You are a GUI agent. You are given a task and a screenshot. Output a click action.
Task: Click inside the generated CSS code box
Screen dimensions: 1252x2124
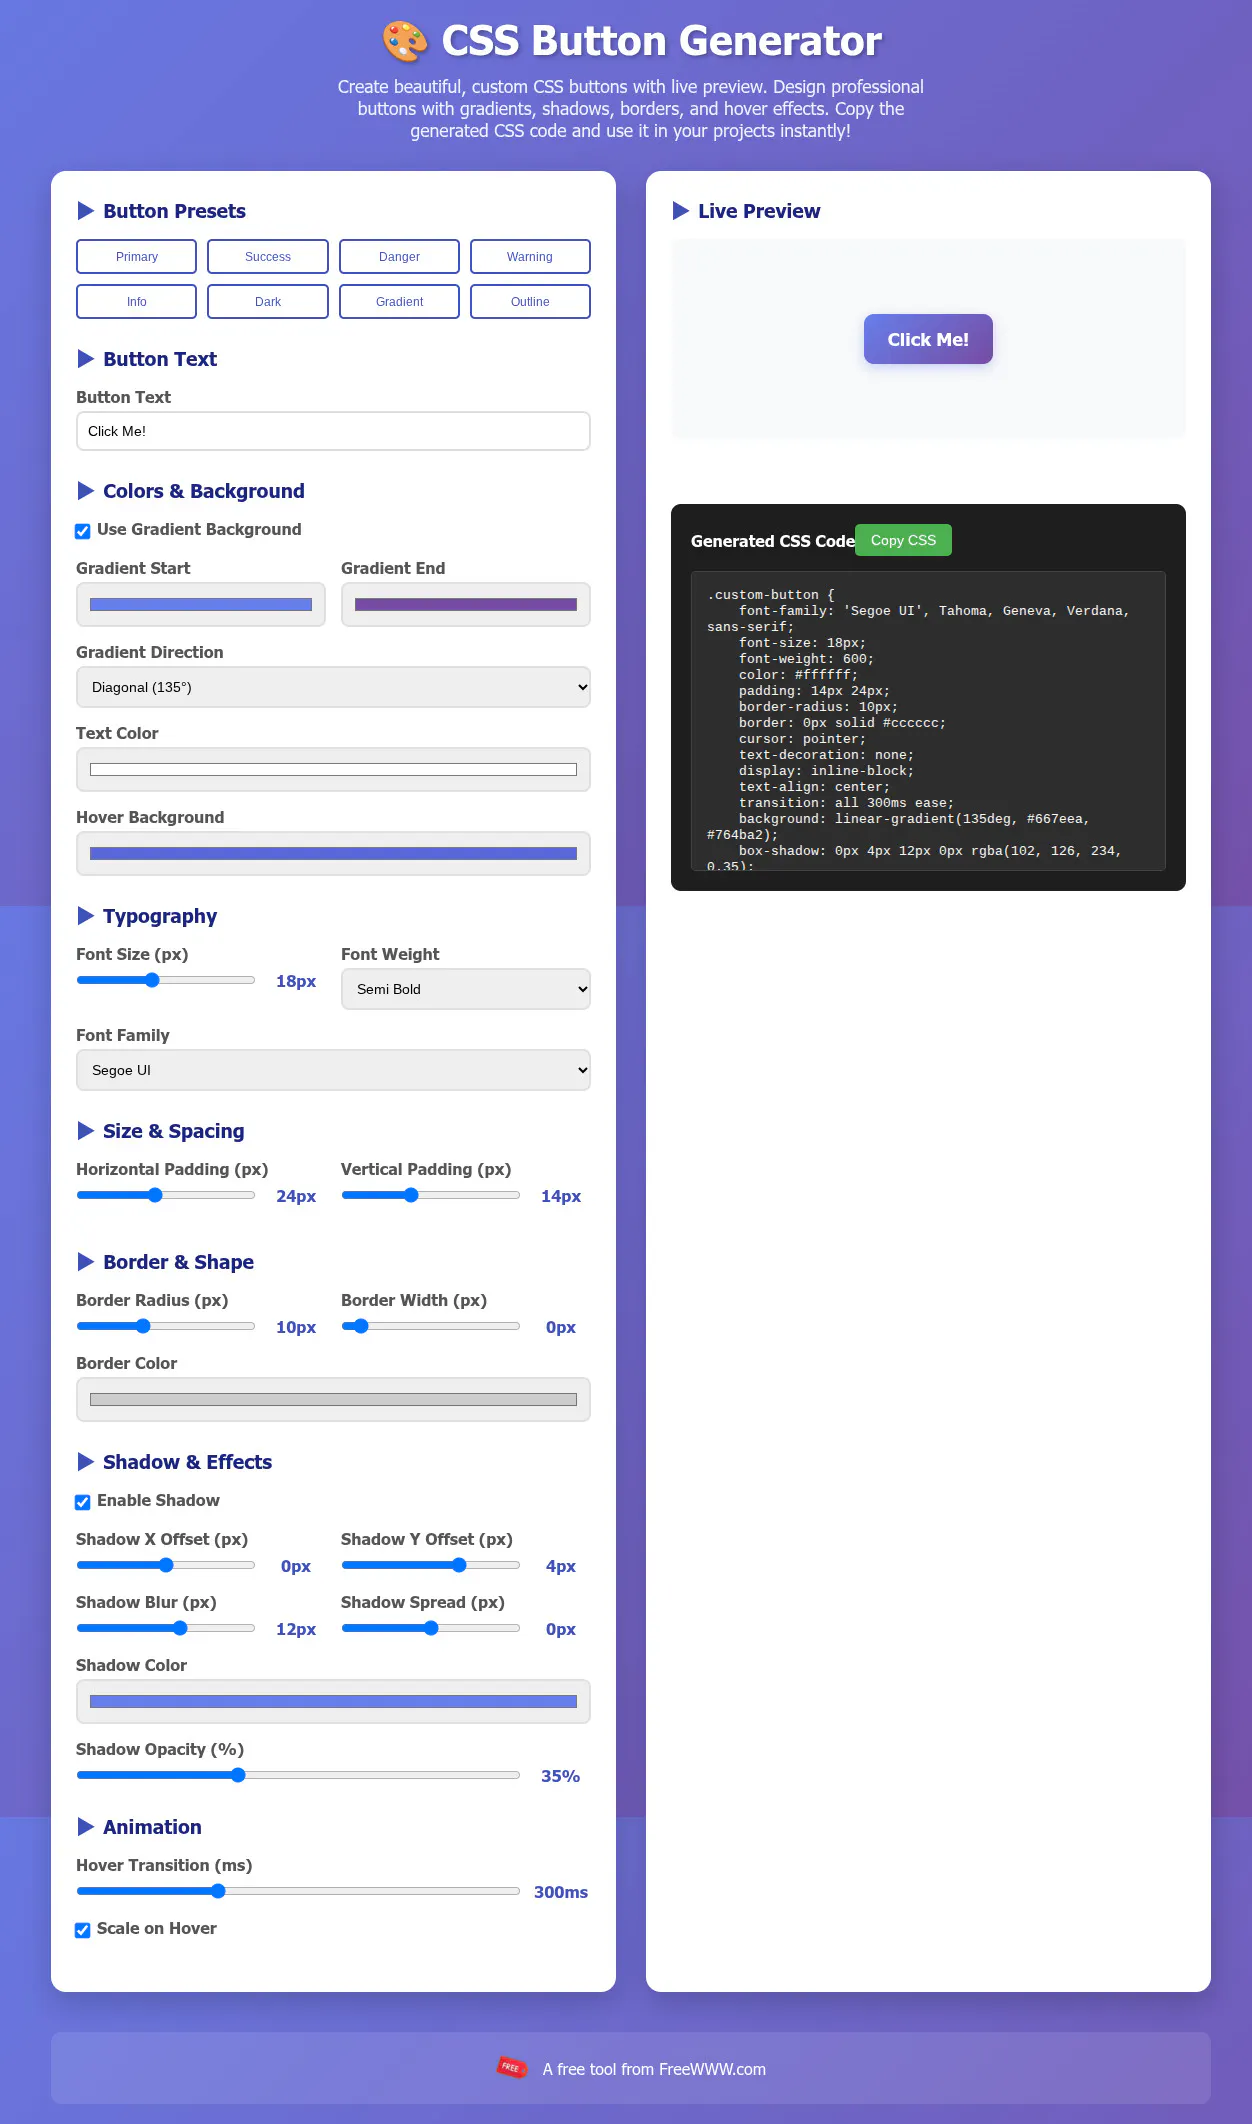click(928, 721)
